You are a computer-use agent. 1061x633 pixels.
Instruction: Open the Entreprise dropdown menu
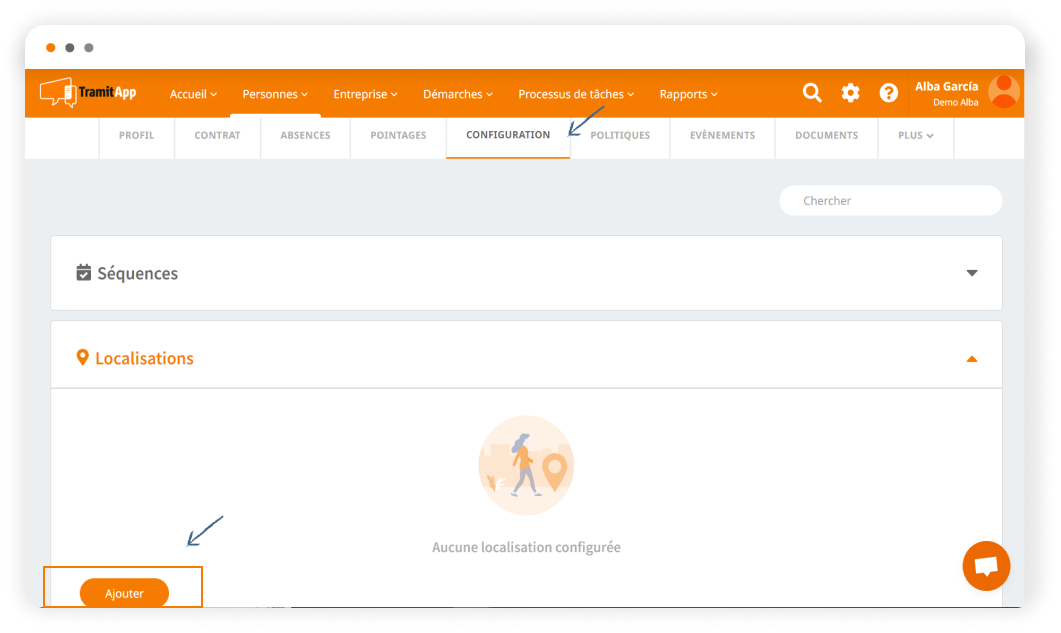(365, 94)
